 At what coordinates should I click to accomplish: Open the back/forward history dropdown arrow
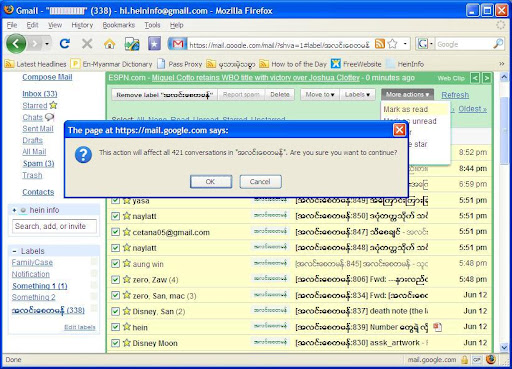[47, 44]
